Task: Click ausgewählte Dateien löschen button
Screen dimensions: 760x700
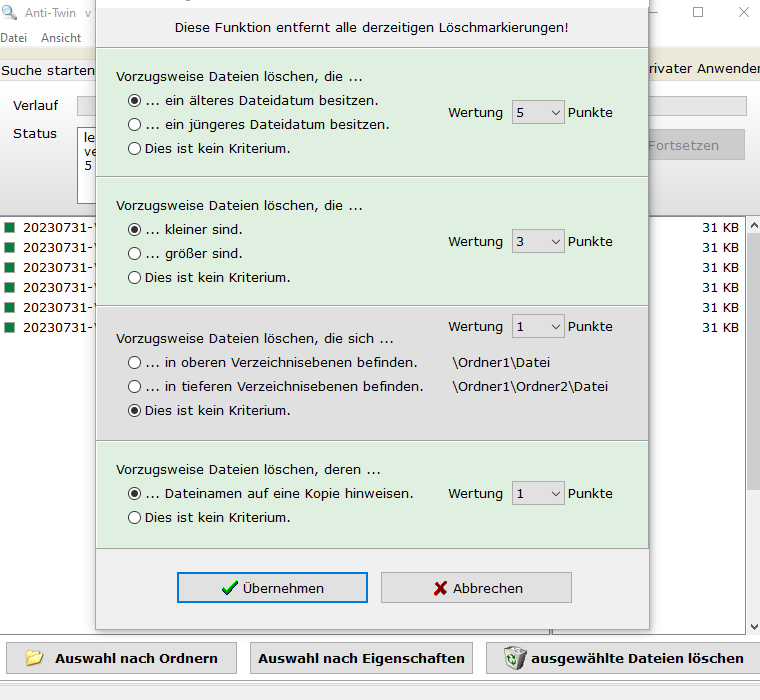Action: (x=623, y=658)
